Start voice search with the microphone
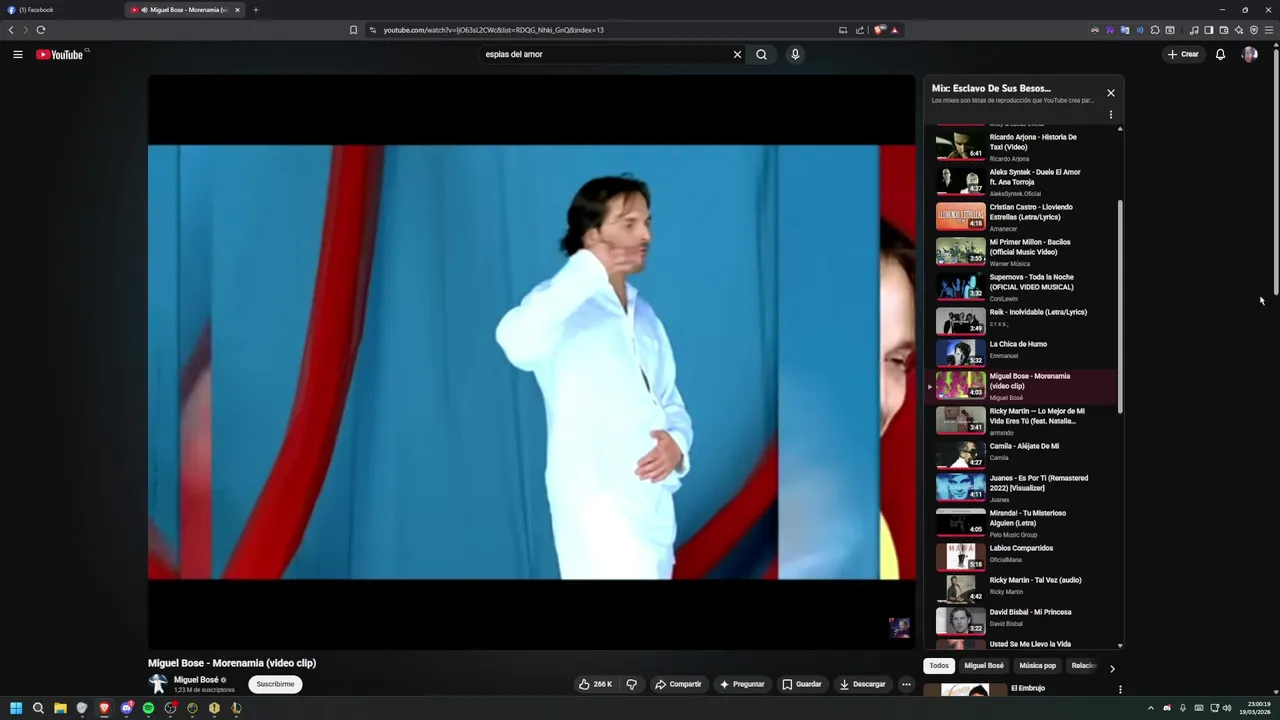 pyautogui.click(x=795, y=54)
